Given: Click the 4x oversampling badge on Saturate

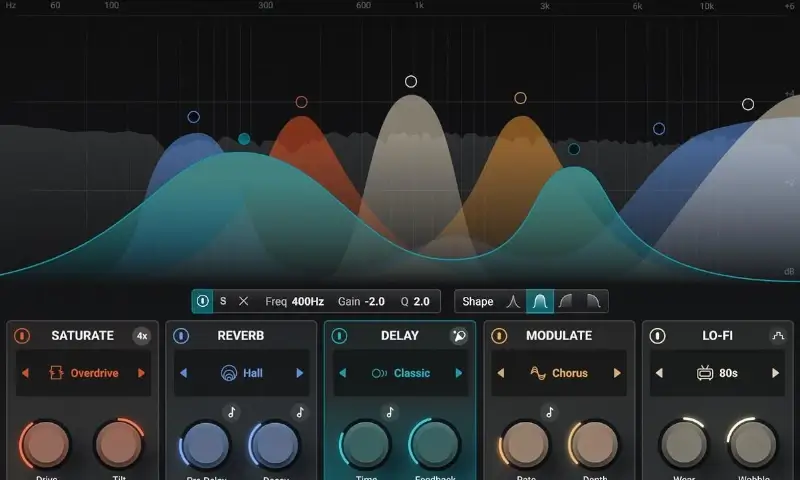Looking at the screenshot, I should (142, 336).
